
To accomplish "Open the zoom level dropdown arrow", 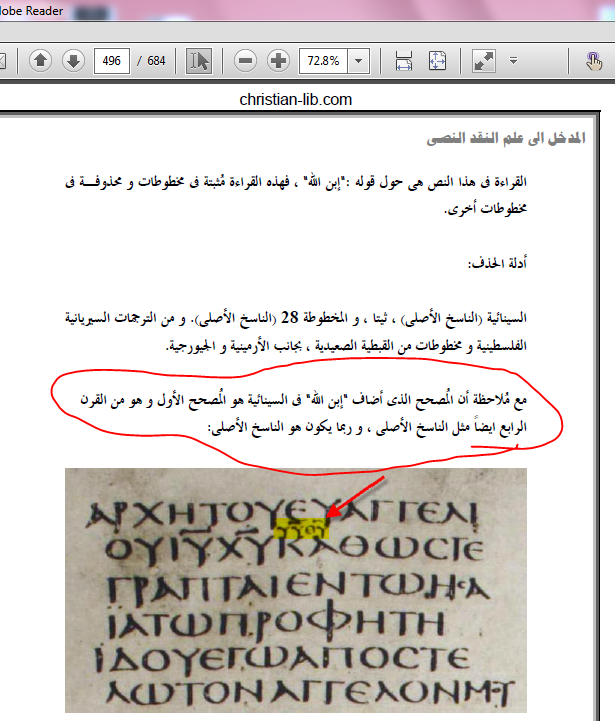I will [359, 61].
